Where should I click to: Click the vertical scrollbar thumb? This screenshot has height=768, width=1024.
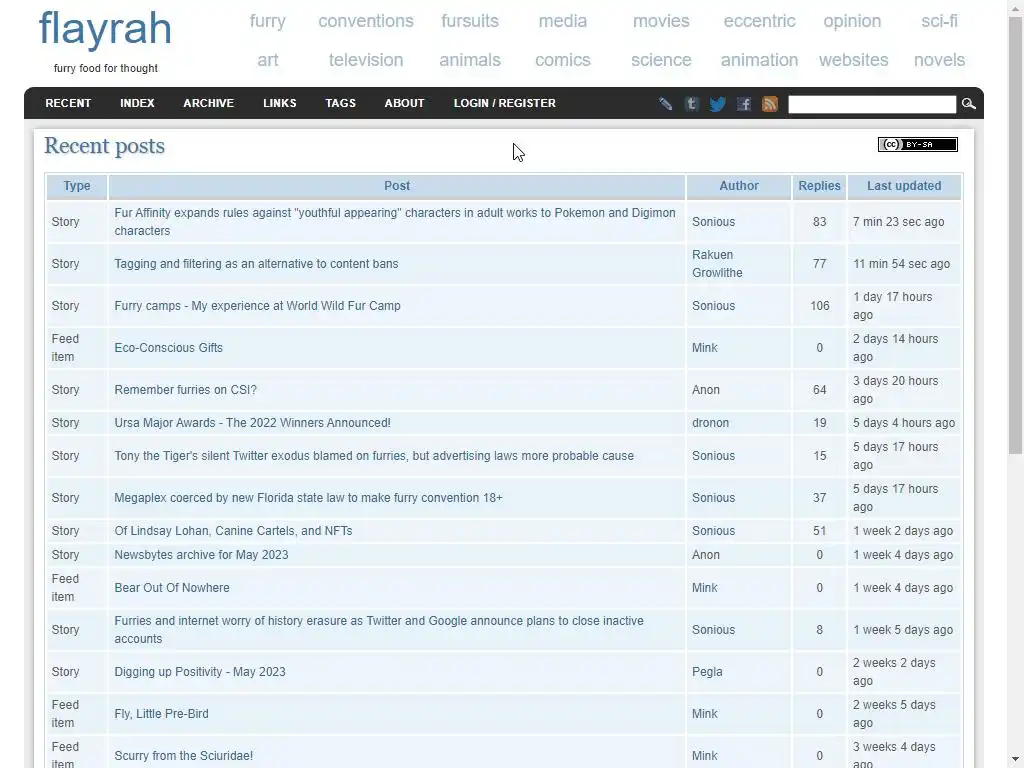1016,235
